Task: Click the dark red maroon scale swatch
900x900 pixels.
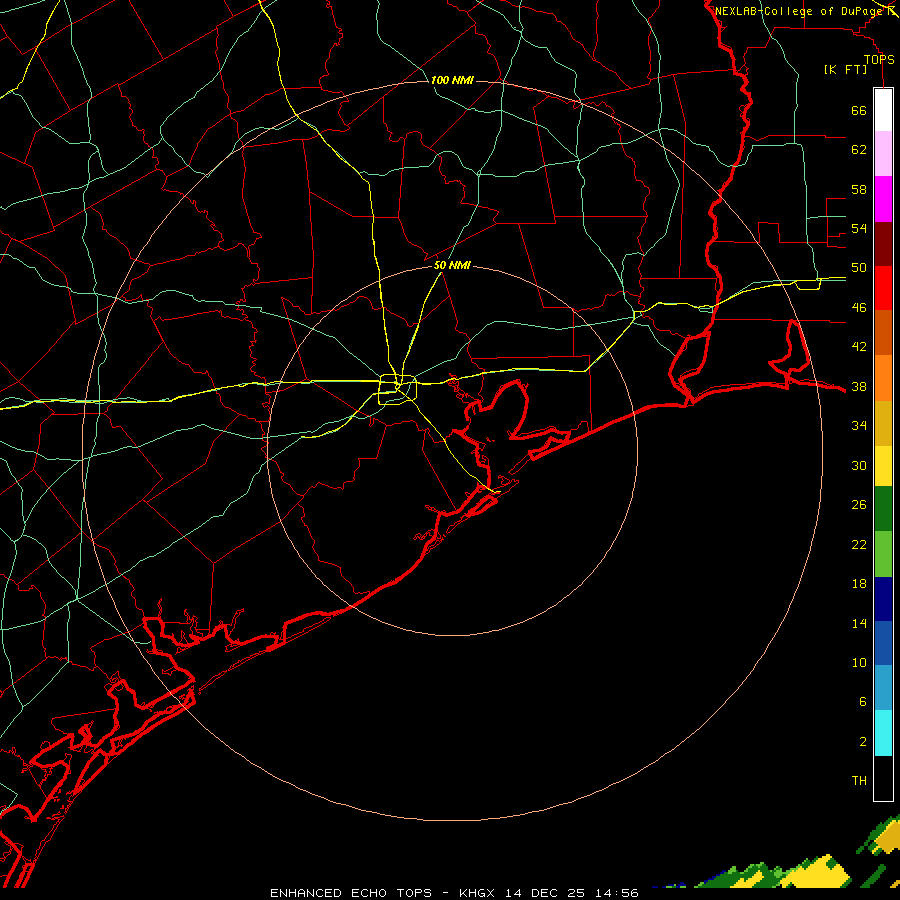Action: [x=883, y=244]
